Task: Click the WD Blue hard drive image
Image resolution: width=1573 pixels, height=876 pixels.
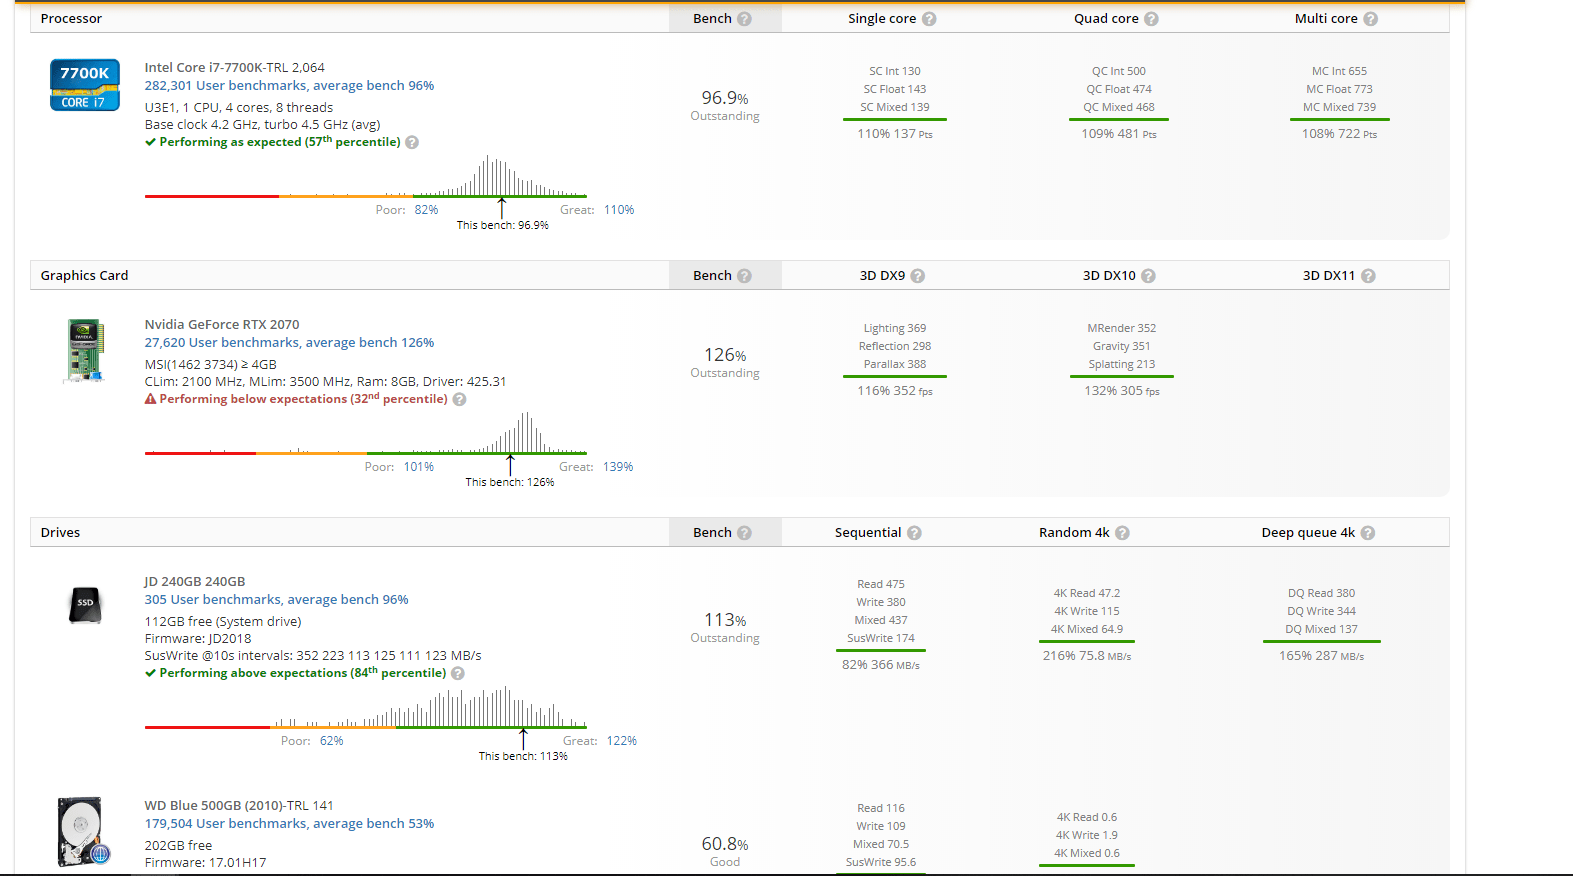Action: 82,831
